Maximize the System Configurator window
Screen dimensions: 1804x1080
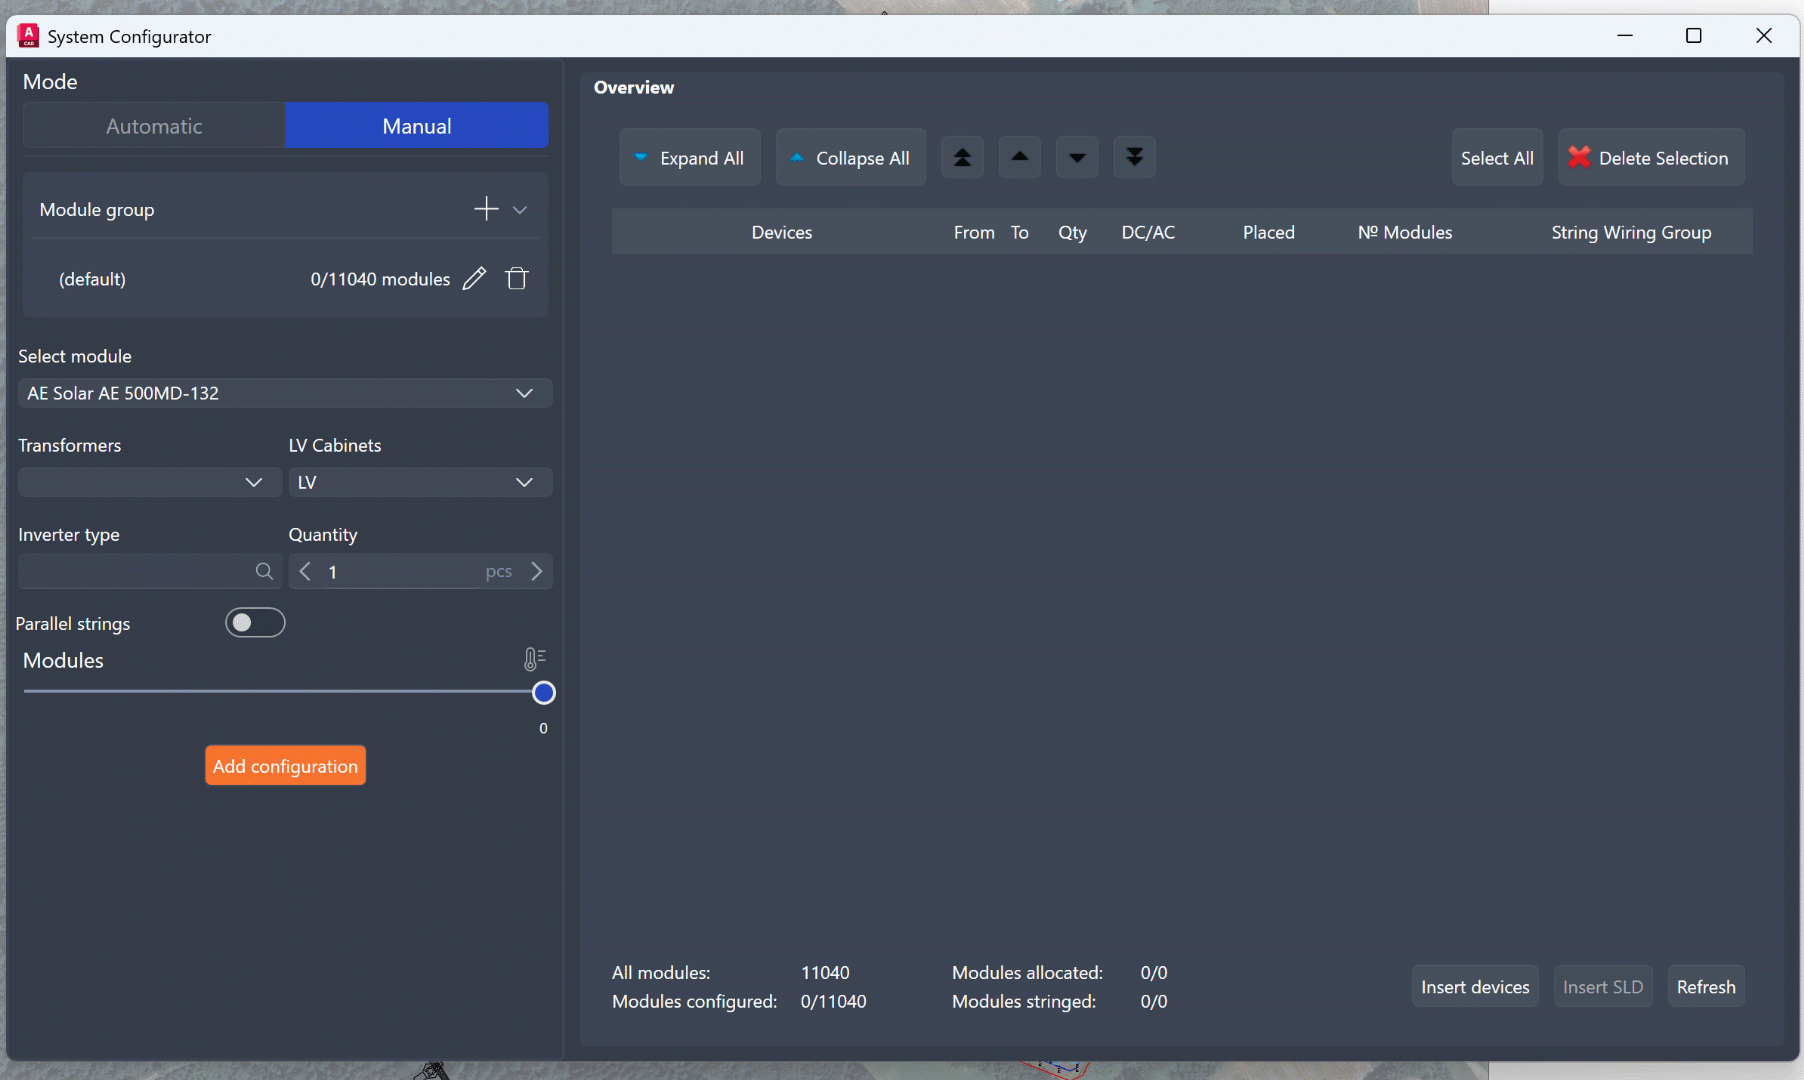coord(1693,36)
